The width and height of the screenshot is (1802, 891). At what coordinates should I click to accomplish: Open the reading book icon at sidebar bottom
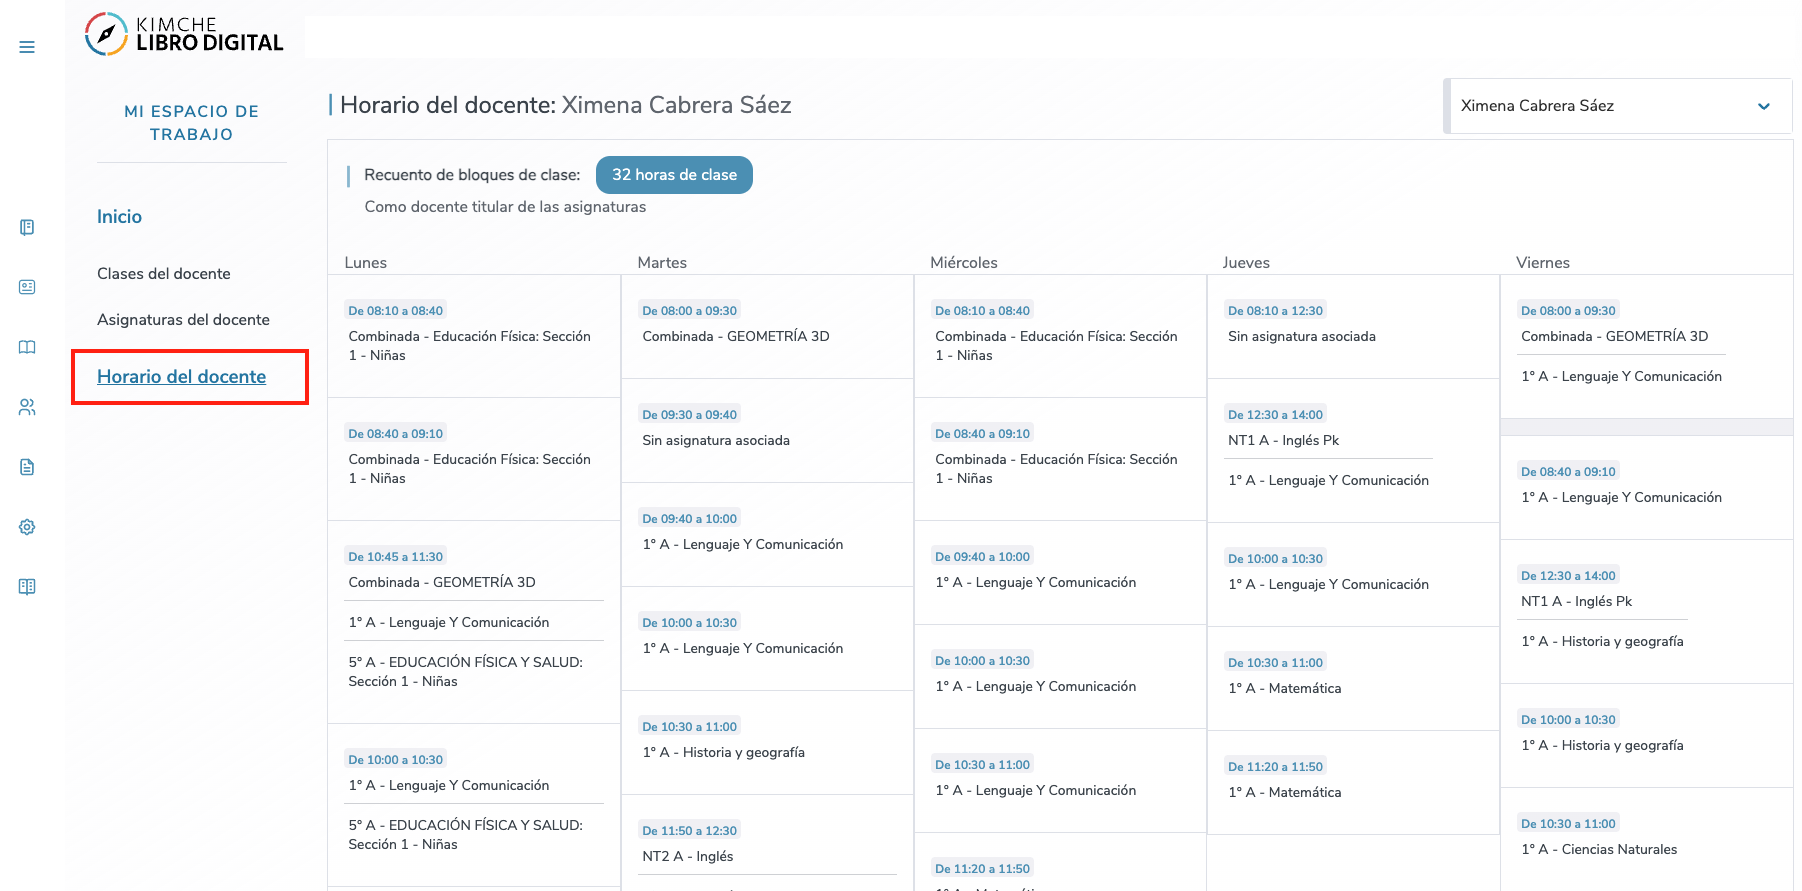(x=27, y=587)
